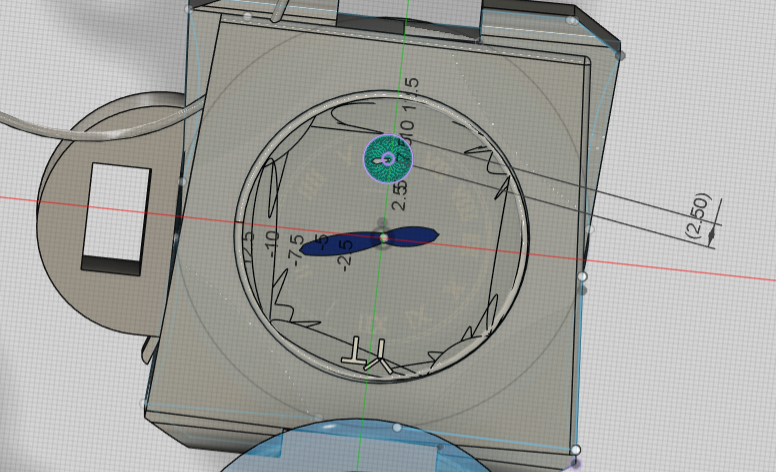
Task: Click the sketch point at bottom-right corner
Action: click(575, 450)
